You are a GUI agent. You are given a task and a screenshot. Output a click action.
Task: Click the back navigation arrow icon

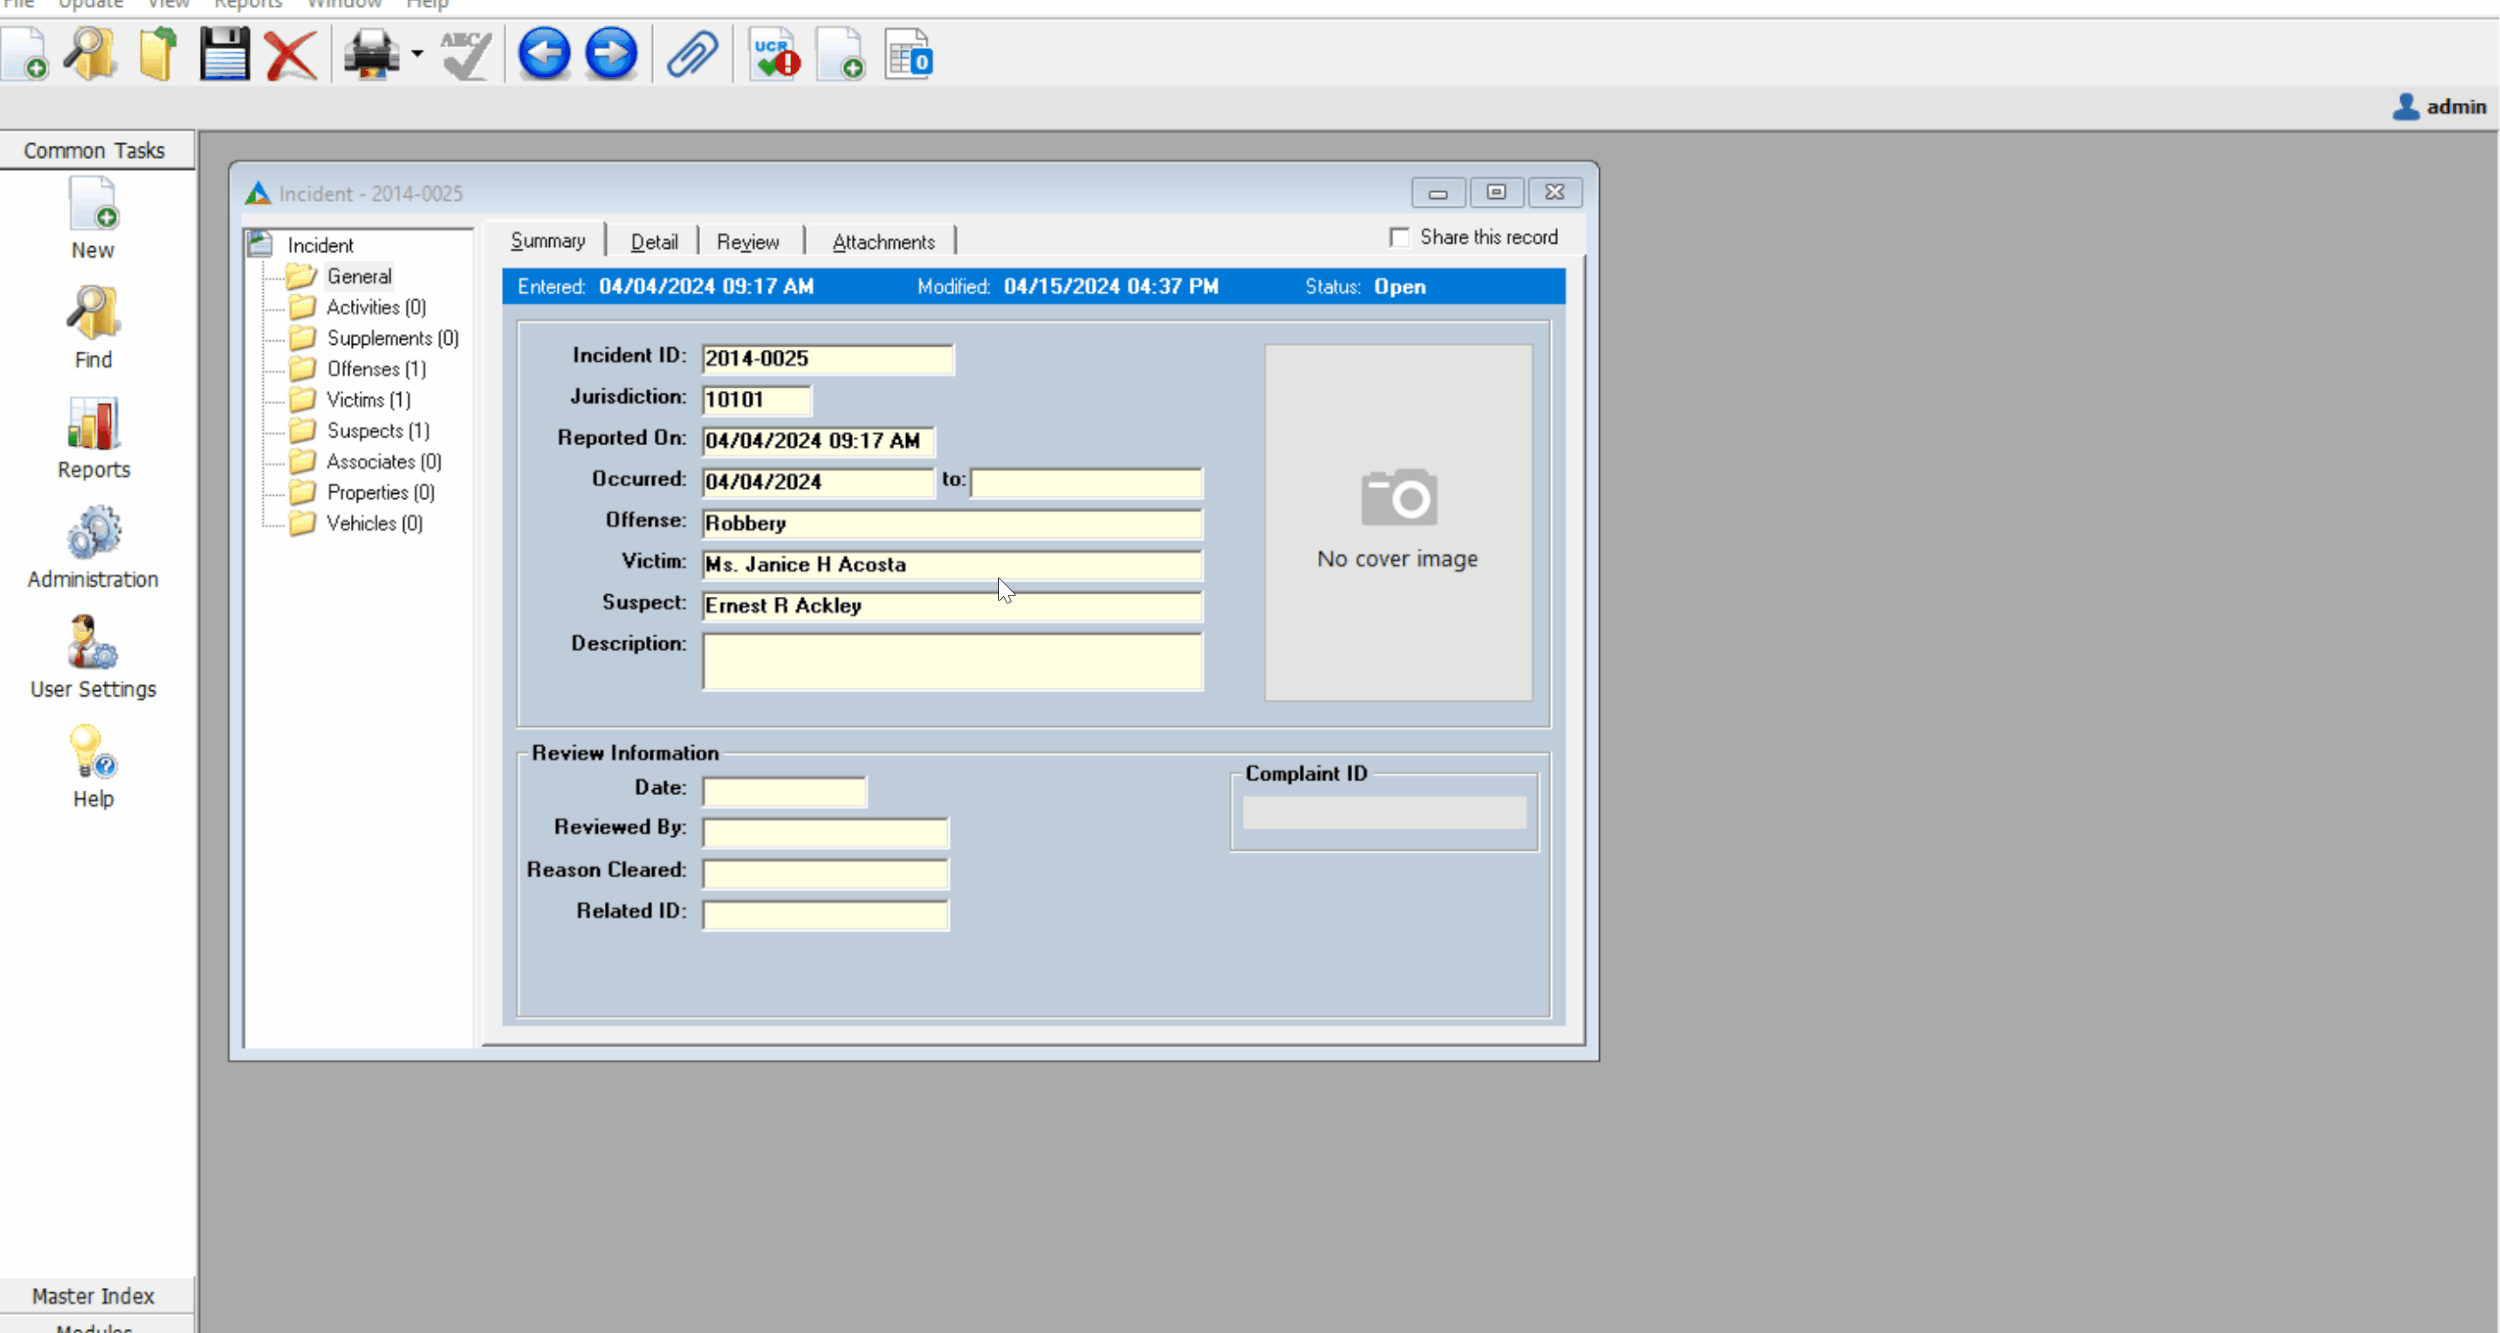(543, 53)
